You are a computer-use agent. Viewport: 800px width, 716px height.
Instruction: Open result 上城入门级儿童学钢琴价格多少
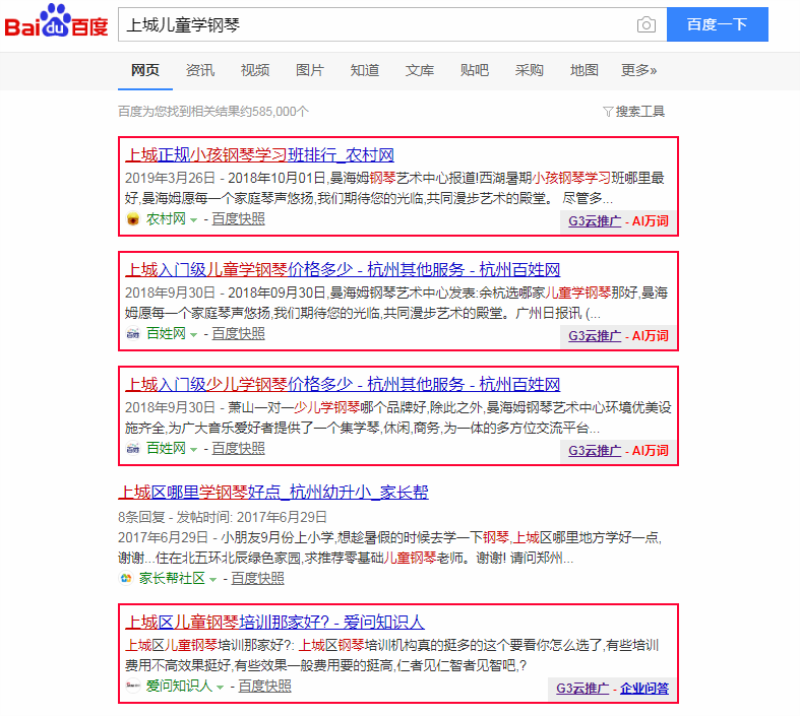tap(343, 269)
